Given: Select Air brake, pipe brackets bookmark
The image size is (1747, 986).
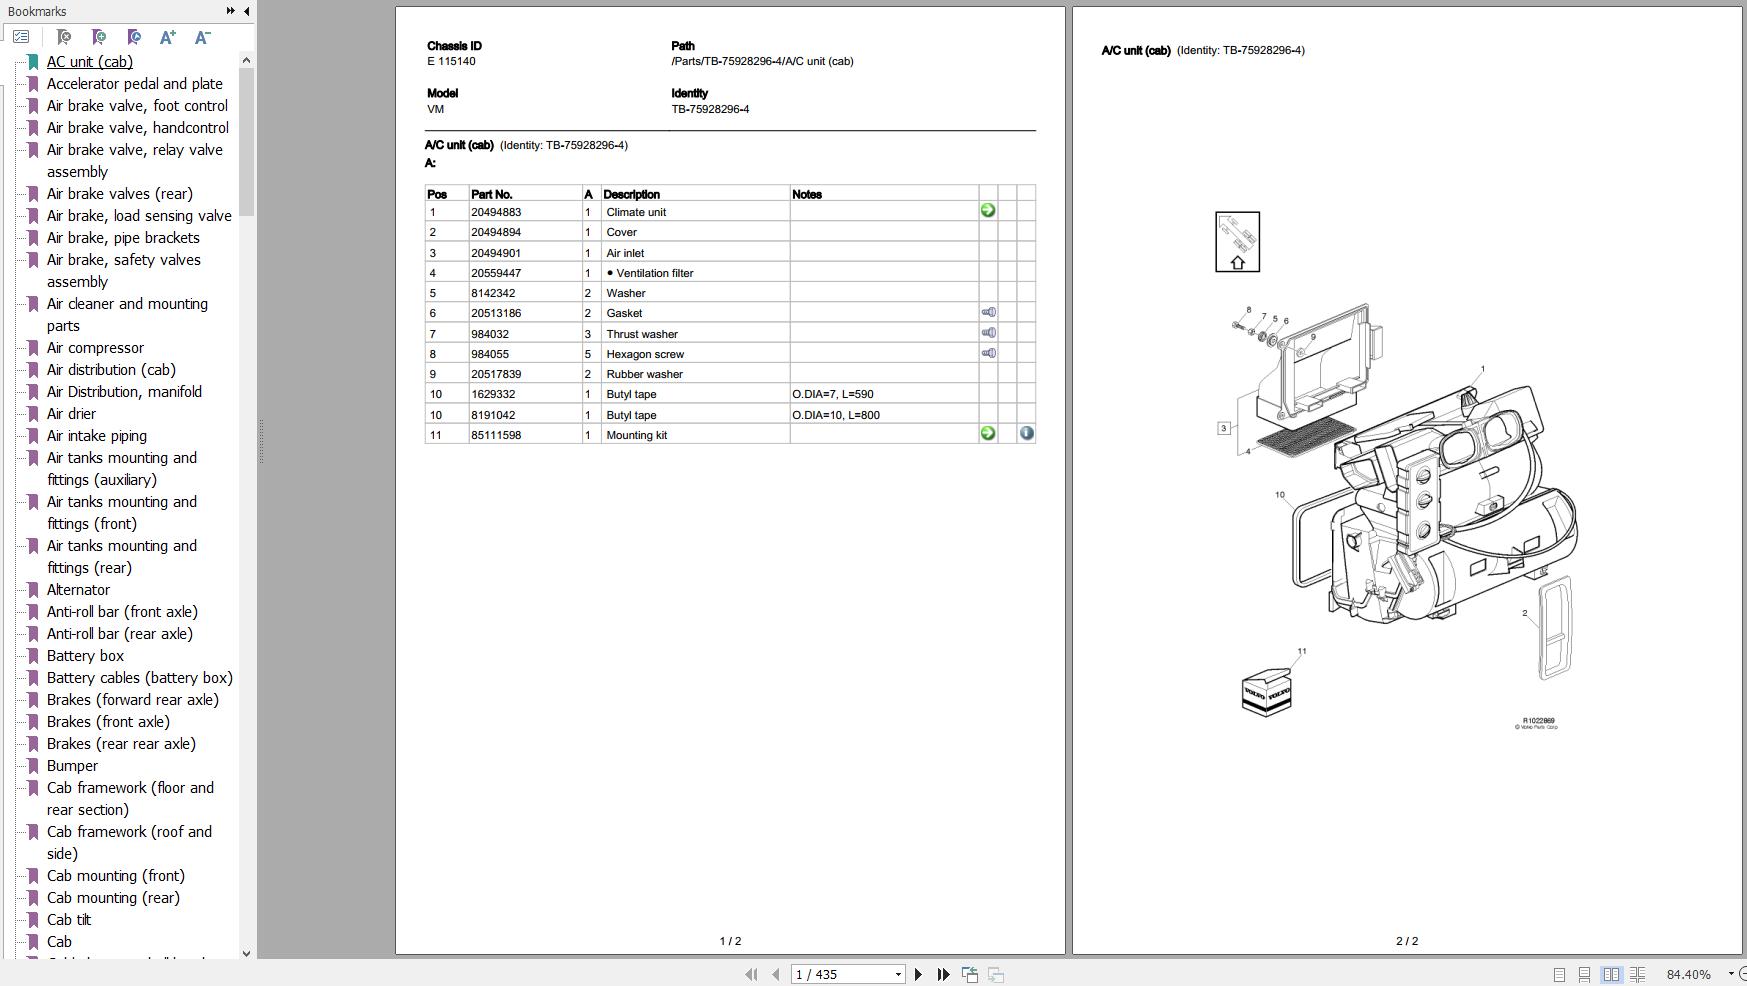Looking at the screenshot, I should coord(123,238).
